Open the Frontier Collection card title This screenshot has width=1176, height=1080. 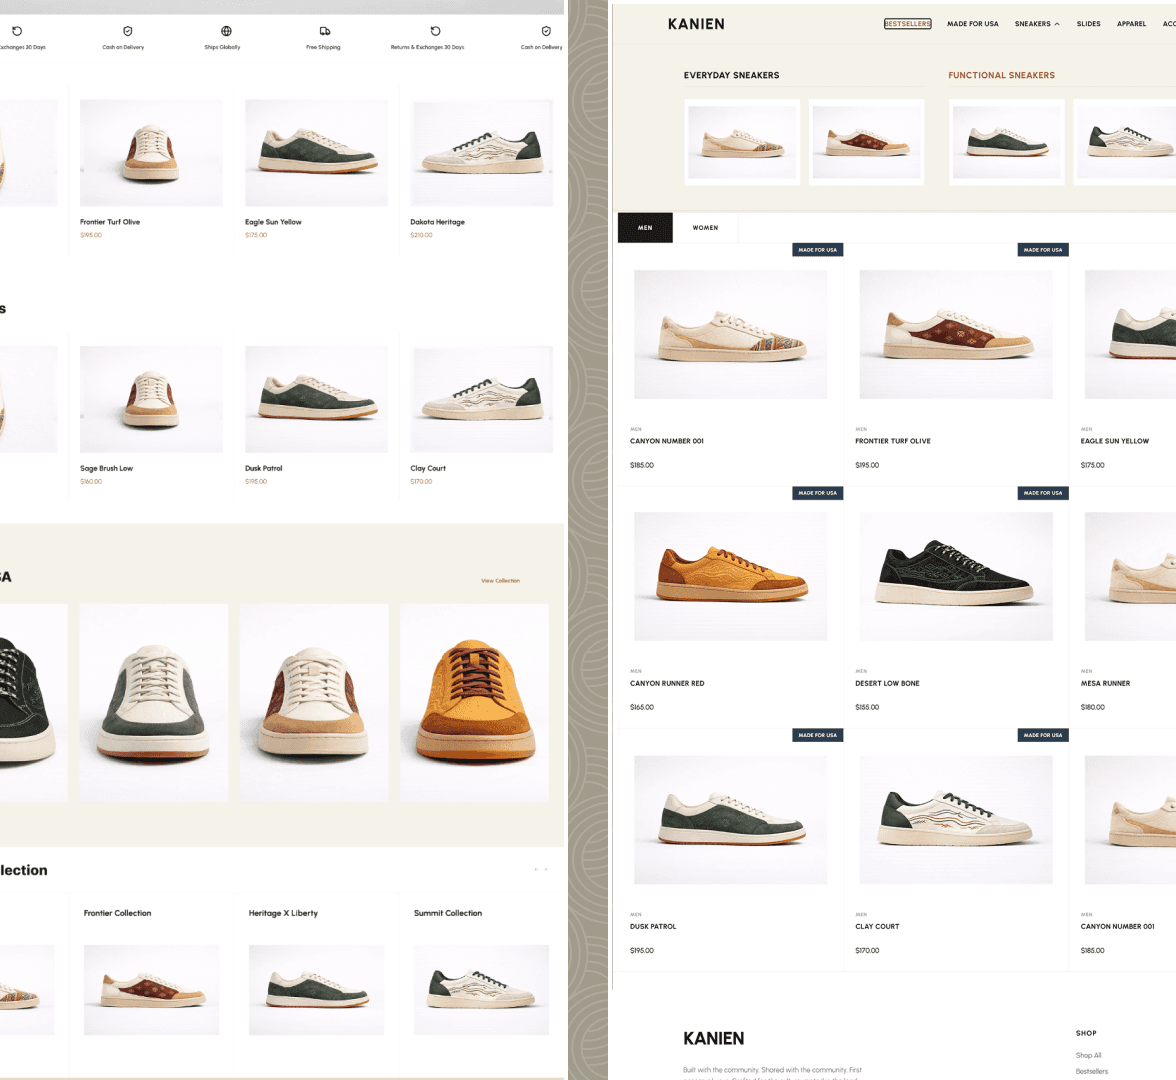point(118,913)
